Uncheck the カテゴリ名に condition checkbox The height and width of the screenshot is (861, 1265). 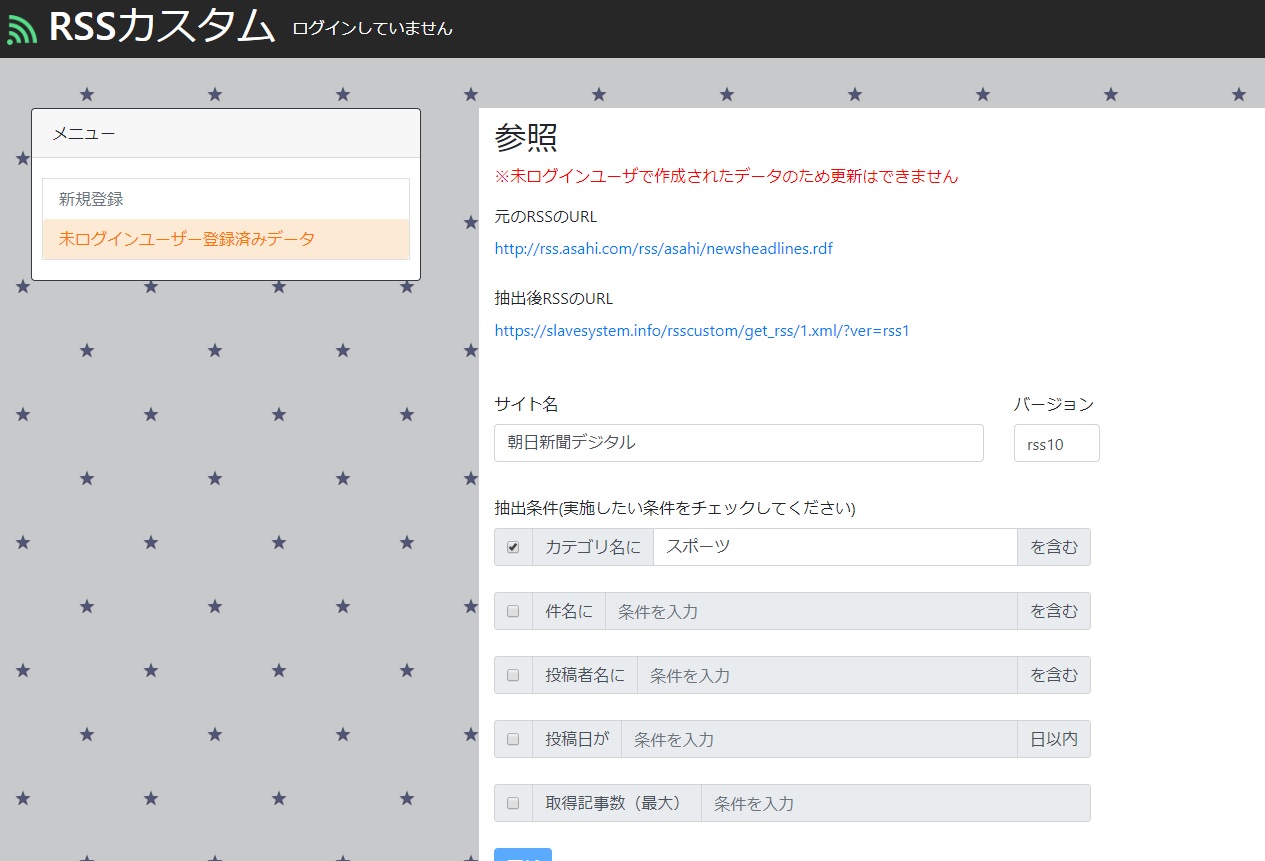513,547
